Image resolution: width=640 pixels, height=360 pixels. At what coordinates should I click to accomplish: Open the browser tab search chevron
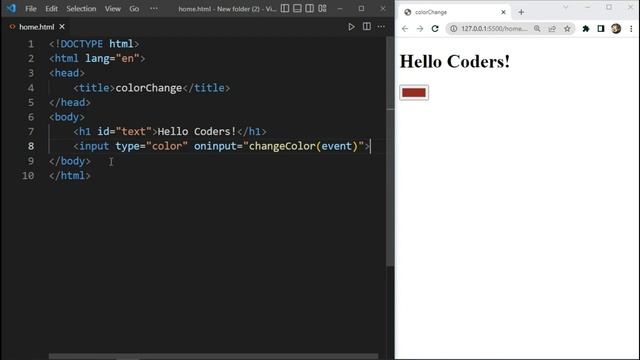[565, 7]
